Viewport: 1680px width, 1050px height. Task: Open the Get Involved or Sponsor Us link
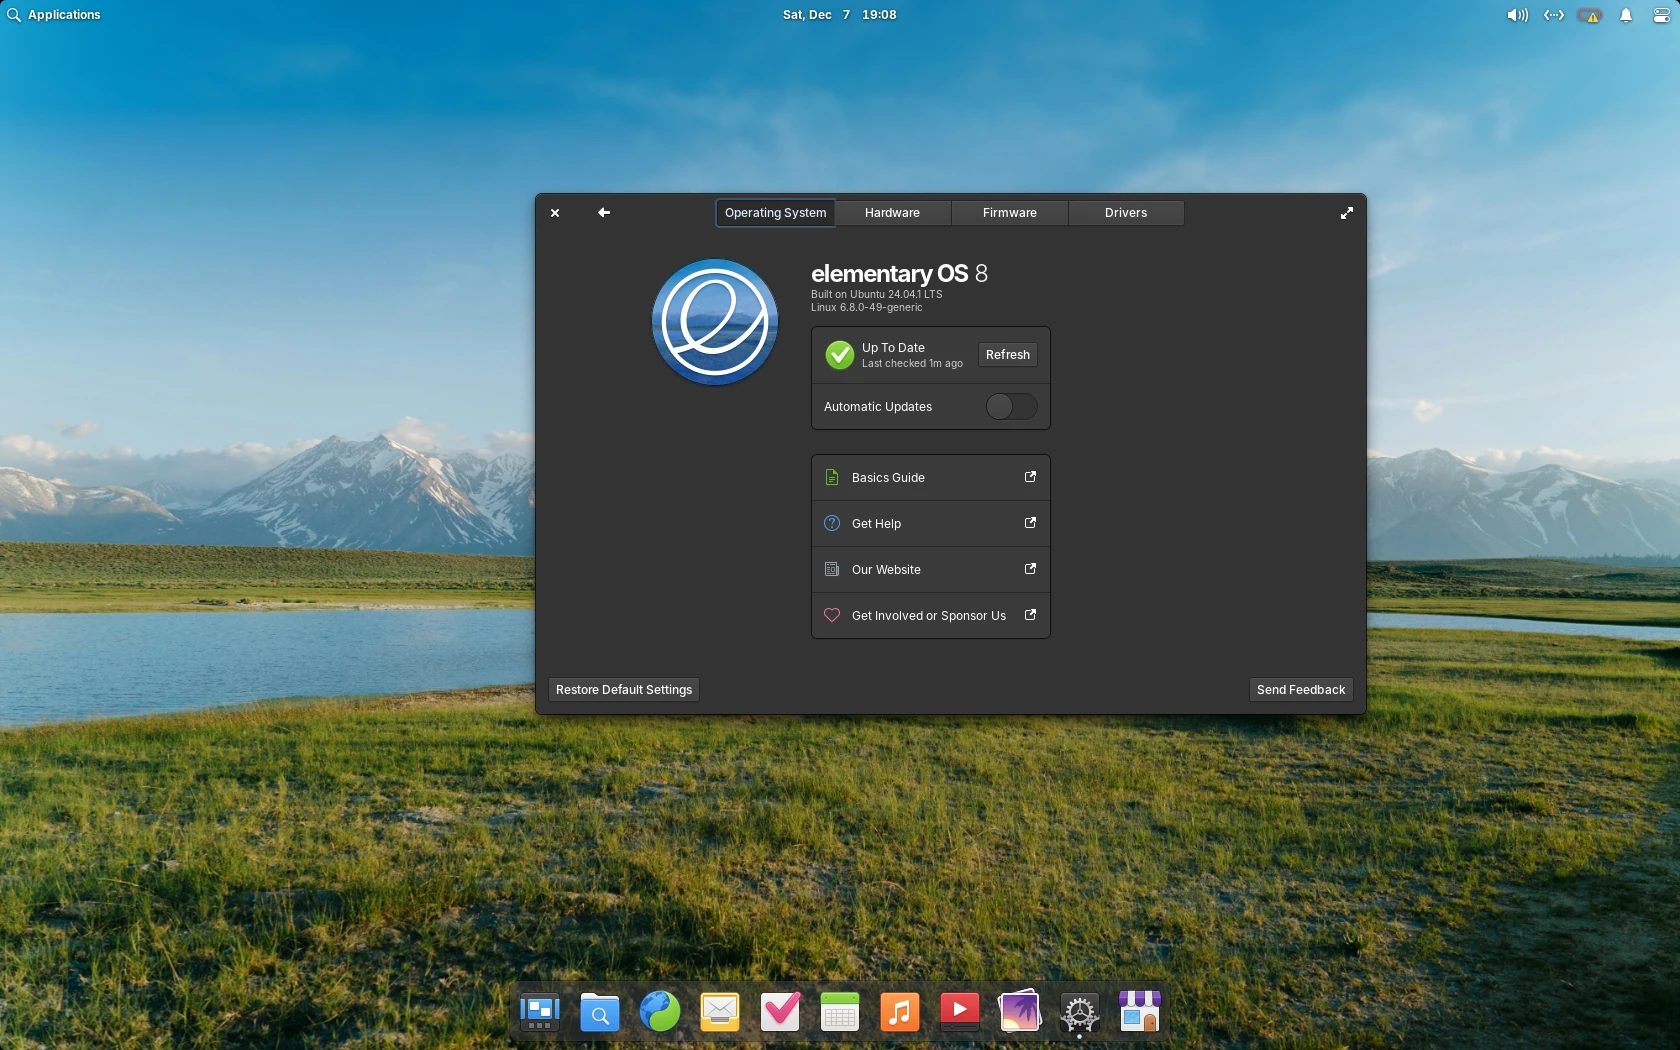coord(929,615)
